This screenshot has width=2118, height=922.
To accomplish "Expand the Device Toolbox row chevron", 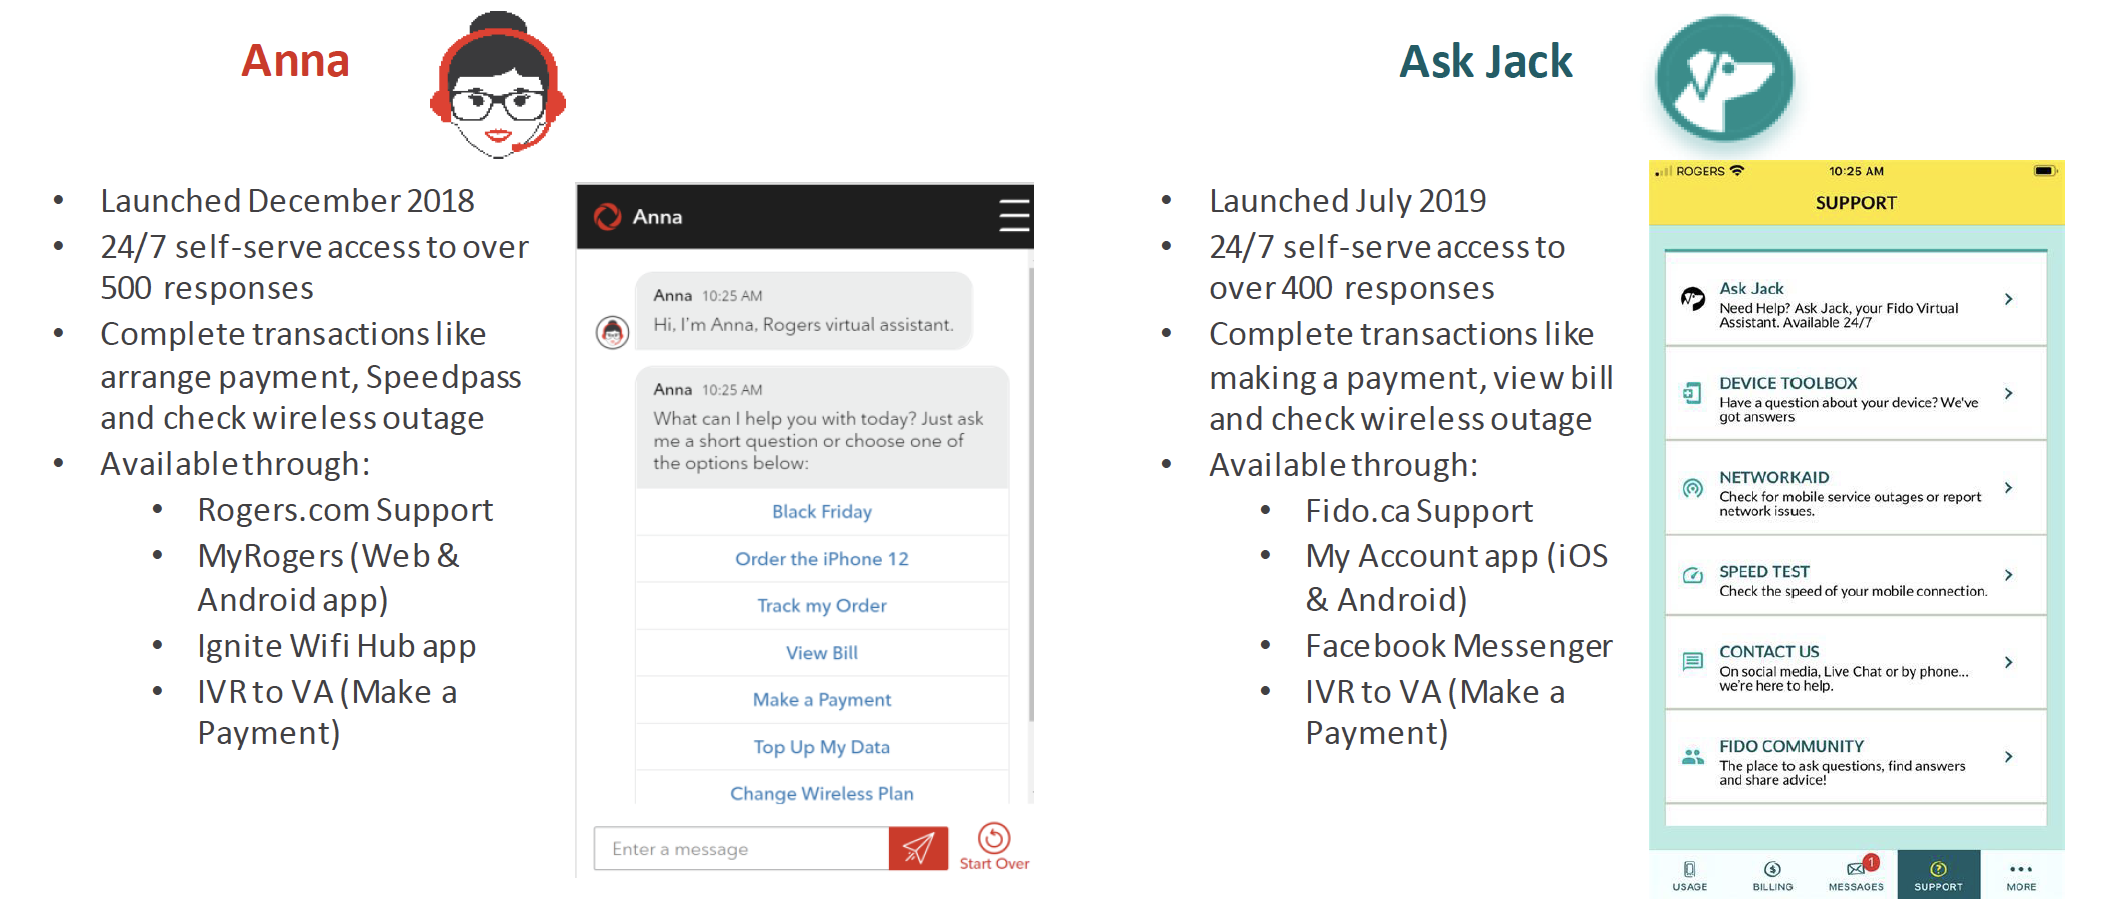I will (x=2009, y=393).
